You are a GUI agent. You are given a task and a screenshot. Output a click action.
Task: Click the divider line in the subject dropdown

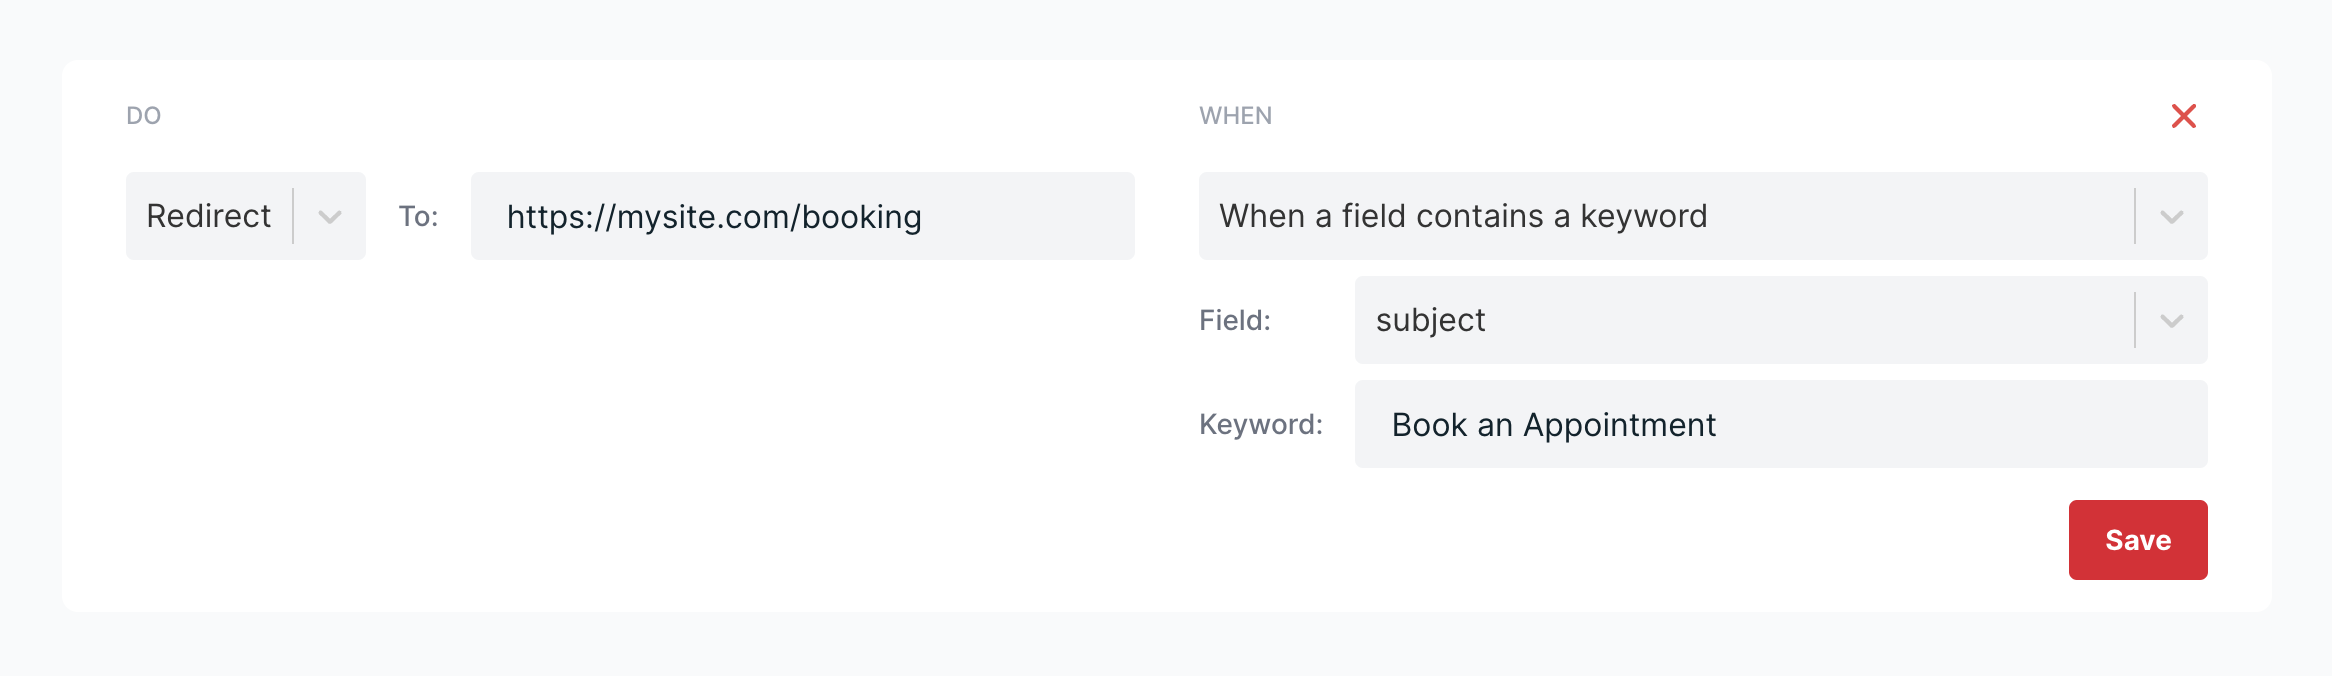click(2135, 320)
